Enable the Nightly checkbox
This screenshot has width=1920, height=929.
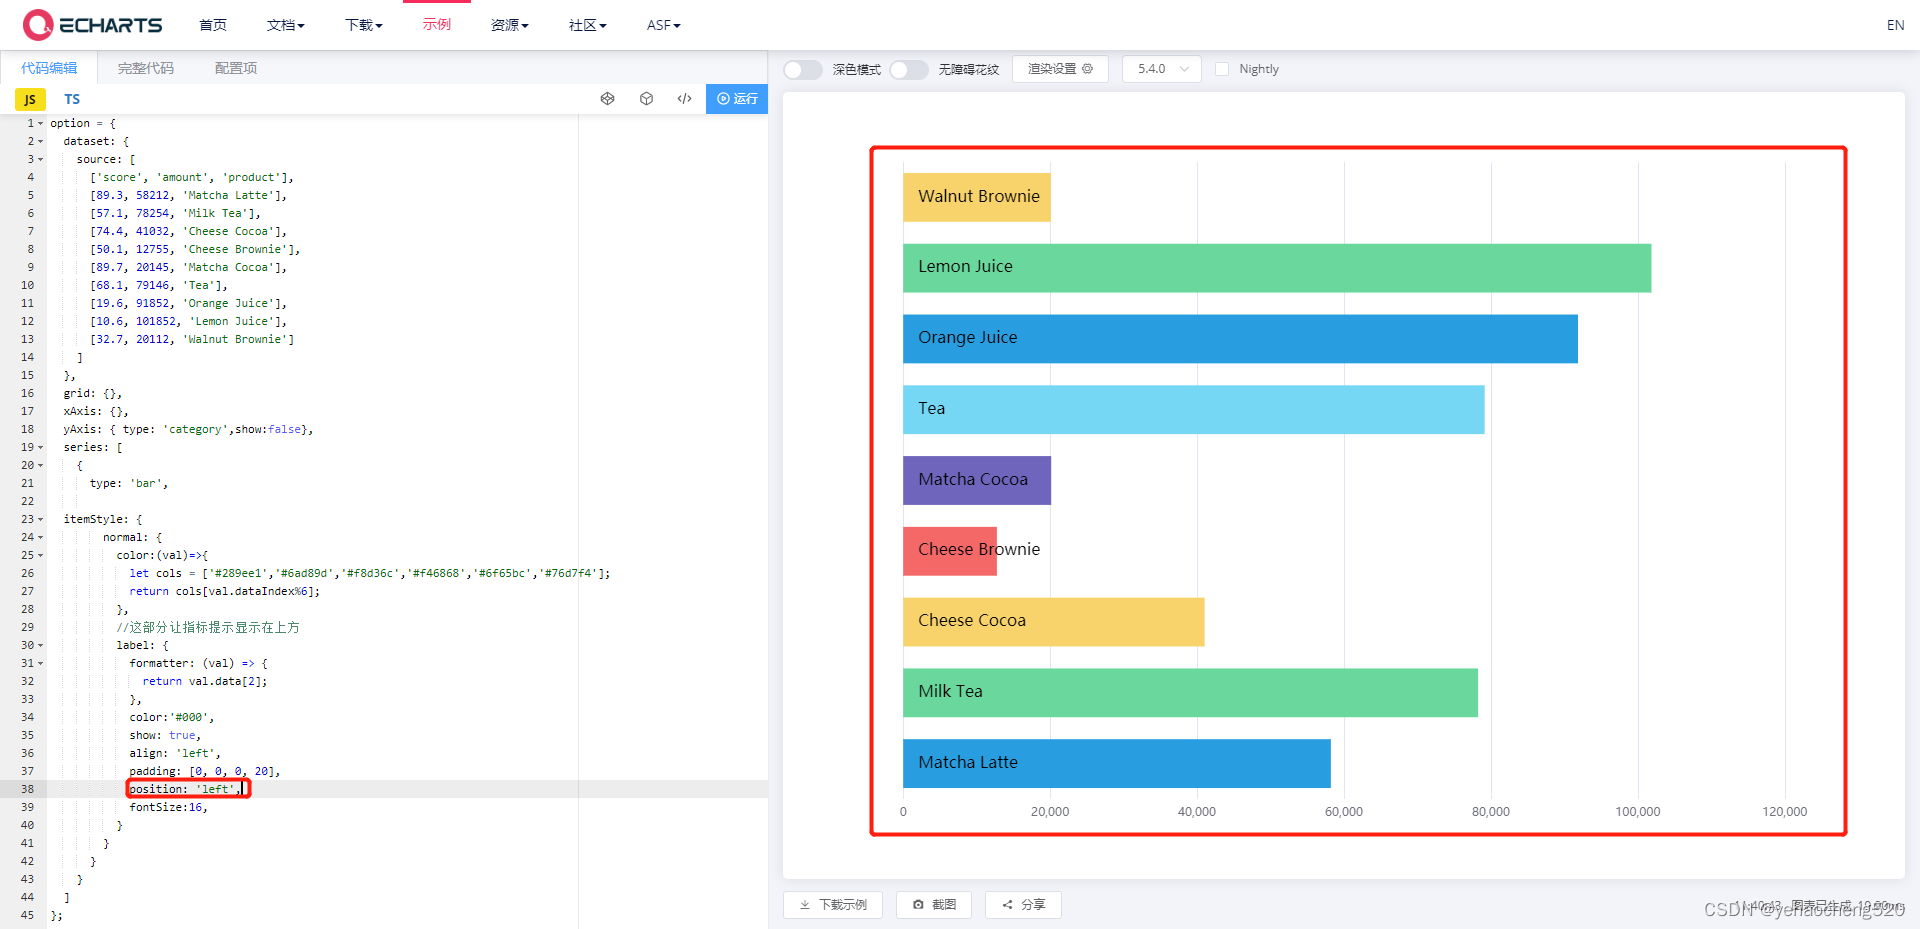pos(1222,69)
